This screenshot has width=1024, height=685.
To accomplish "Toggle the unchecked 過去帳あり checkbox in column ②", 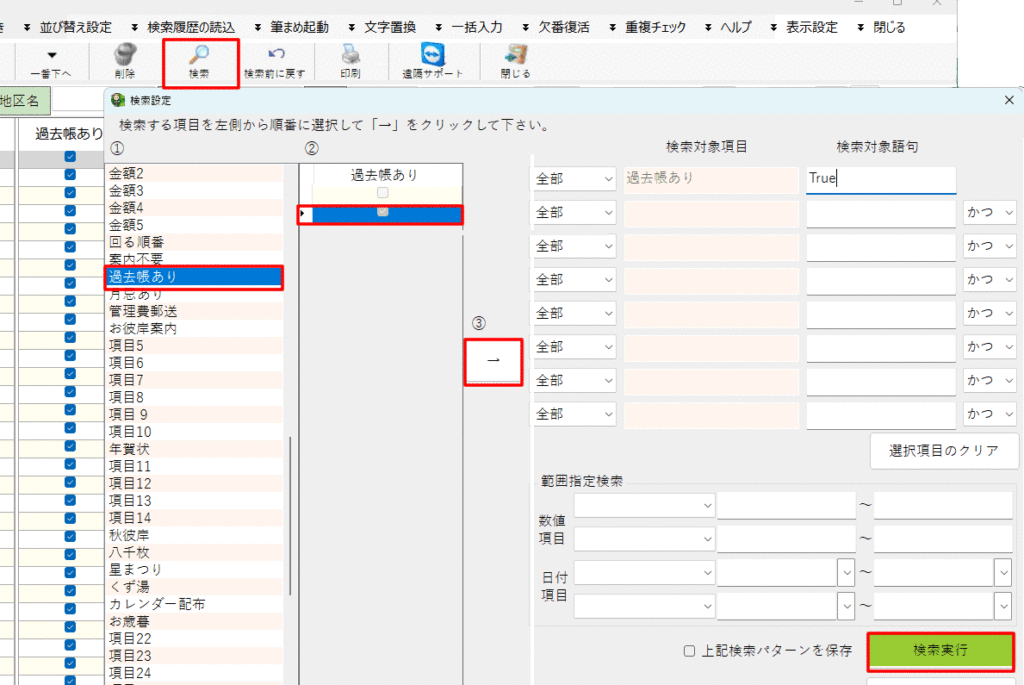I will [x=382, y=193].
